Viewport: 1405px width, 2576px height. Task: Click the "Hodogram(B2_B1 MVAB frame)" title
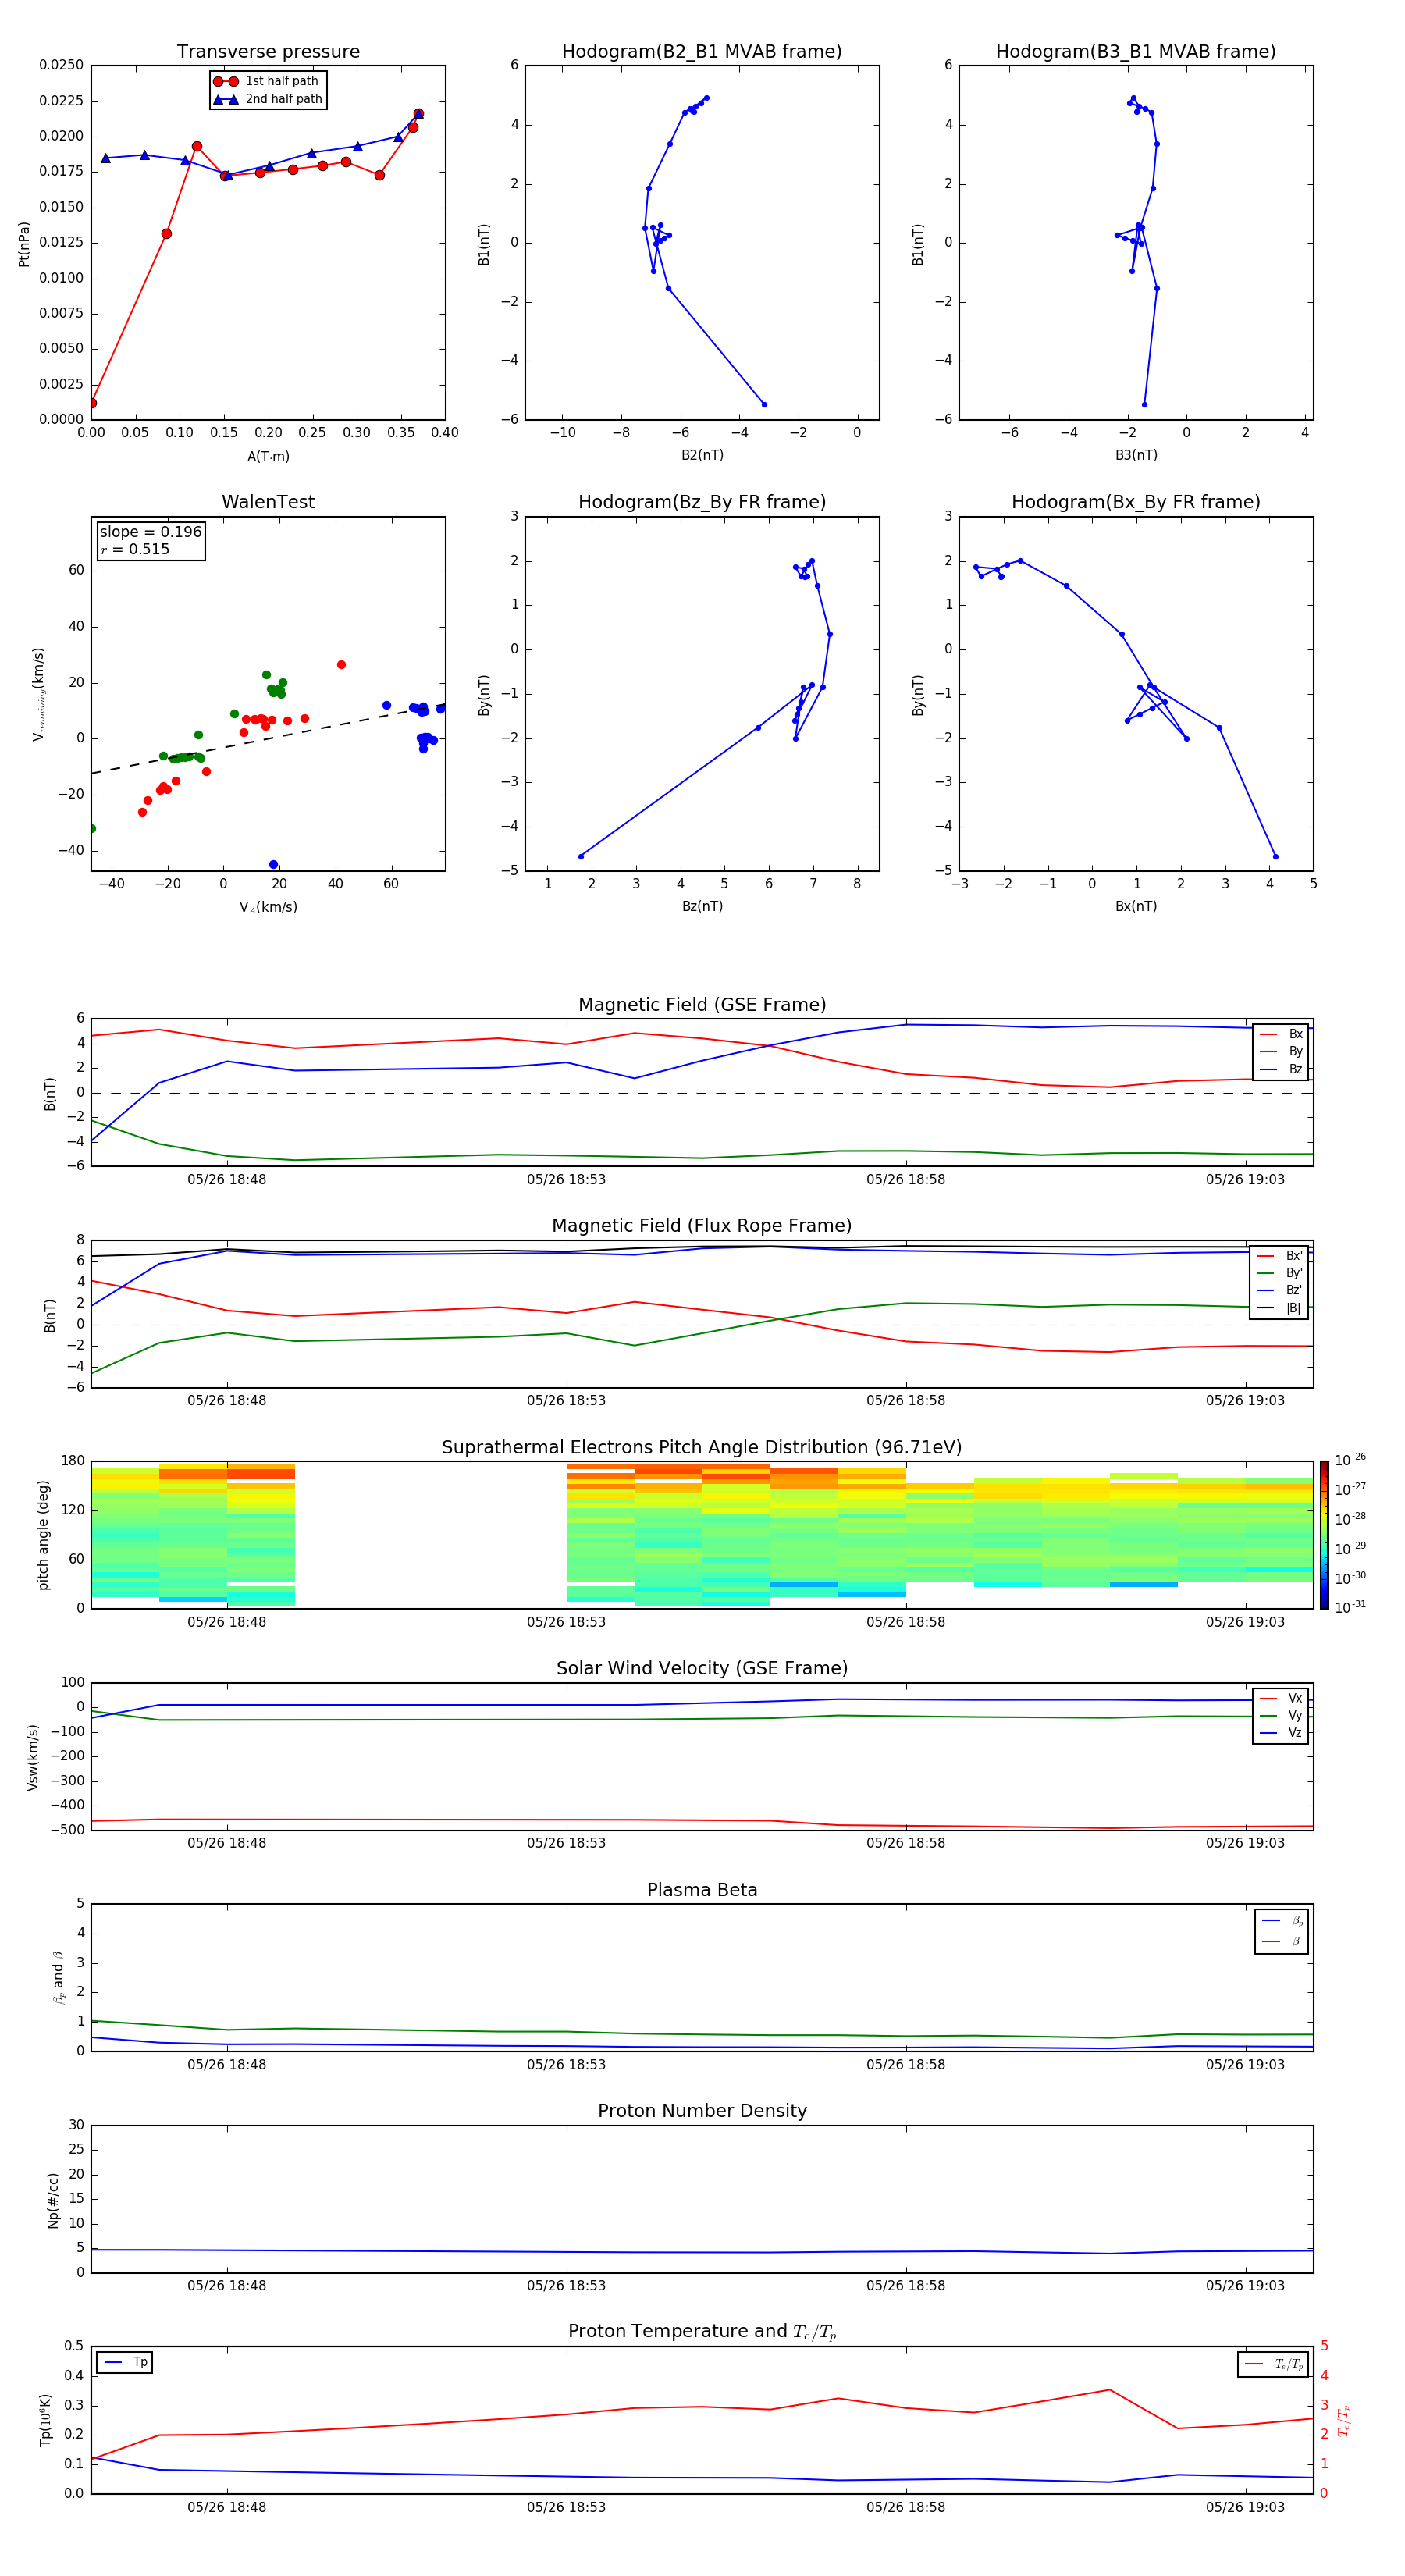701,52
